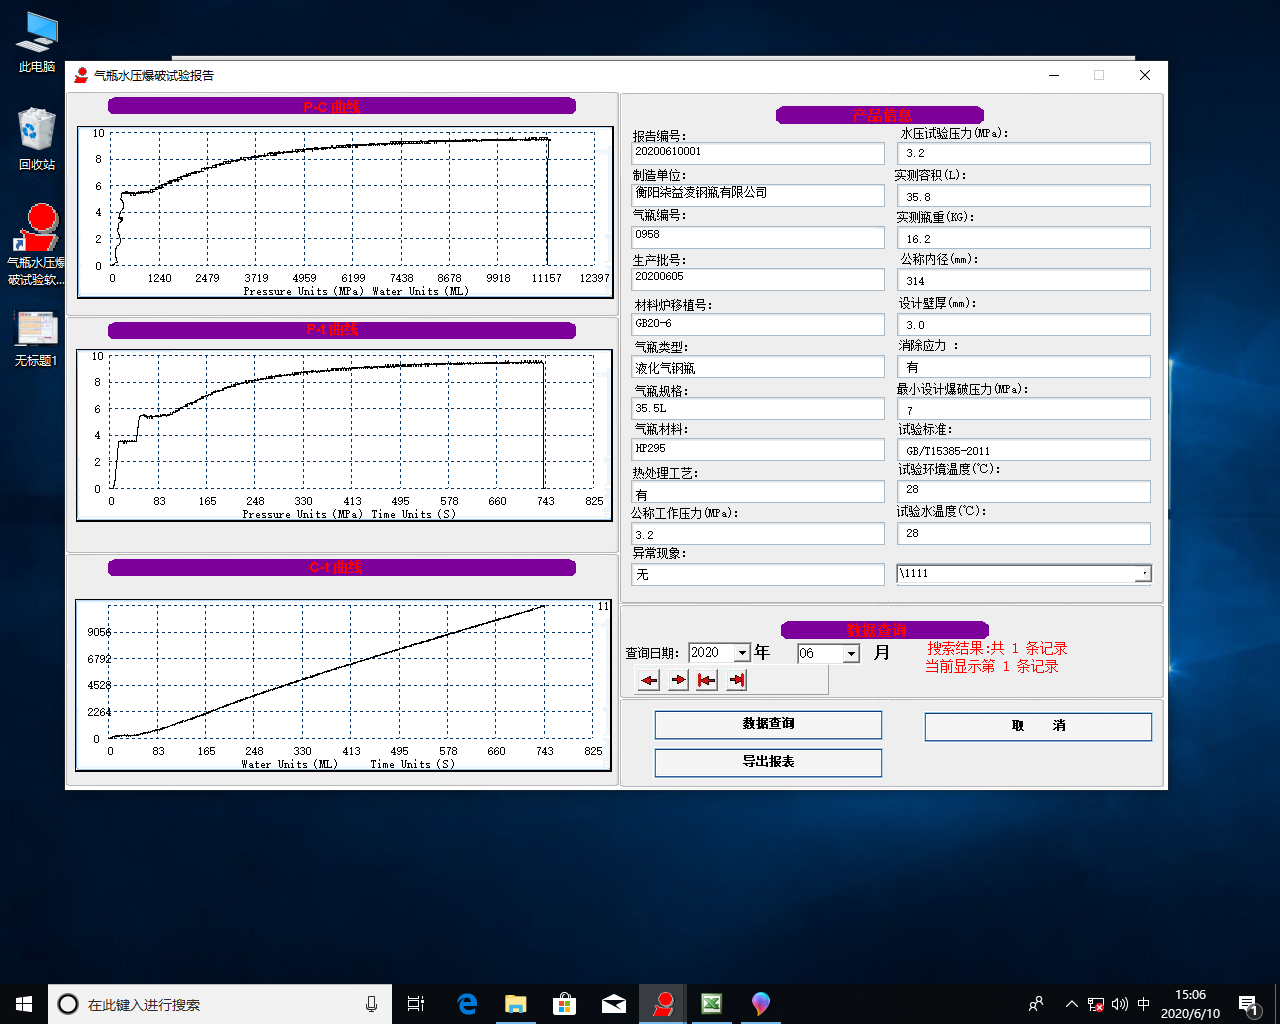Click 试验标准 field GB/T15385-2011
This screenshot has width=1280, height=1024.
click(1024, 450)
